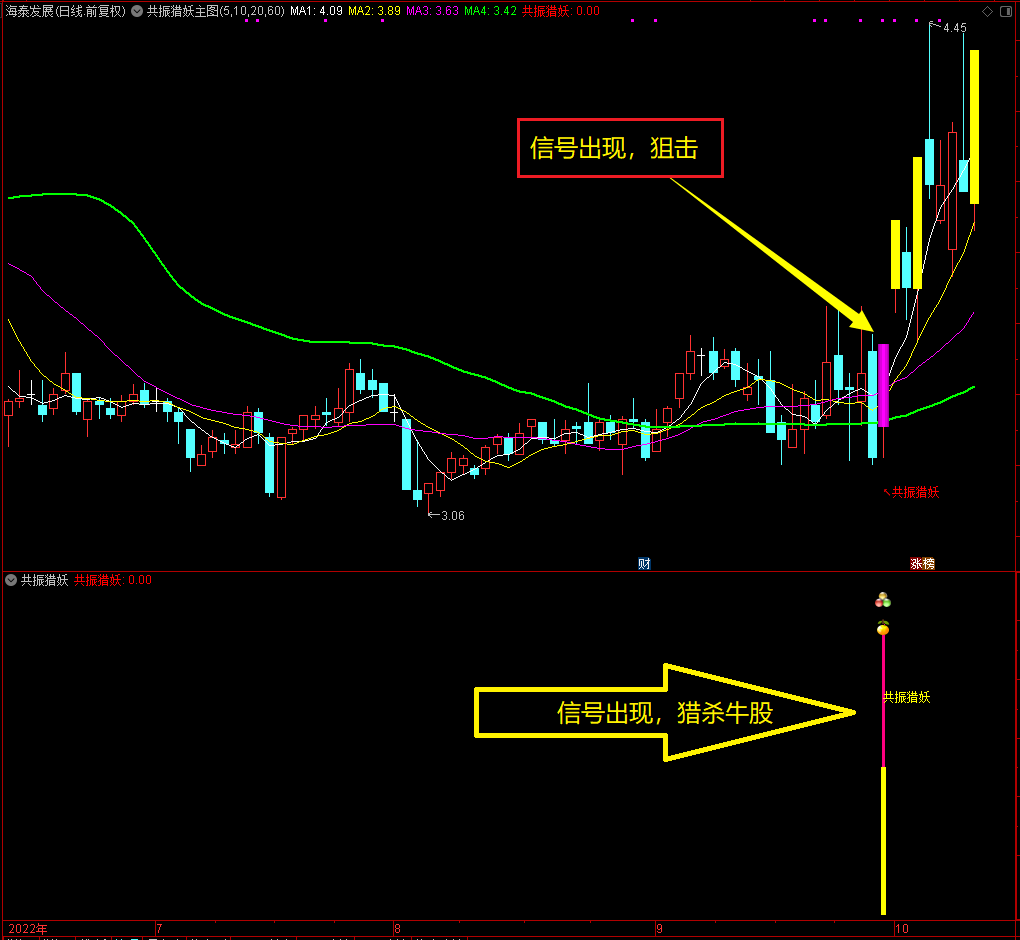Click the 3.06 low price label
Screen dimensions: 1020x940
(x=453, y=516)
